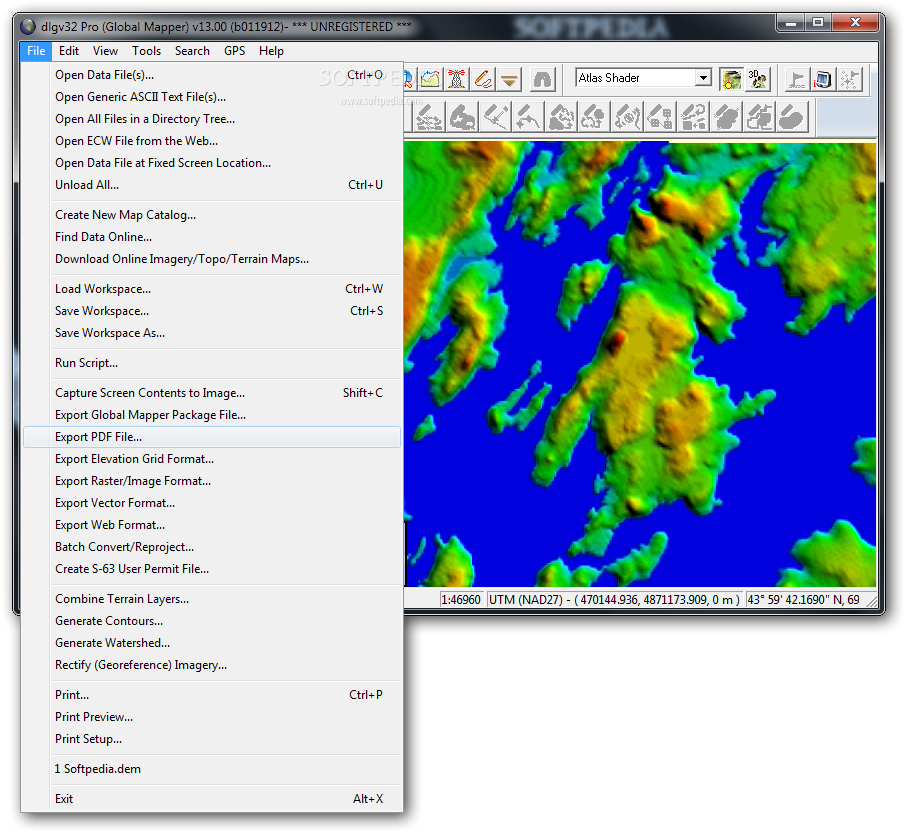Select the View Shed tower icon
The width and height of the screenshot is (906, 833).
coord(457,79)
